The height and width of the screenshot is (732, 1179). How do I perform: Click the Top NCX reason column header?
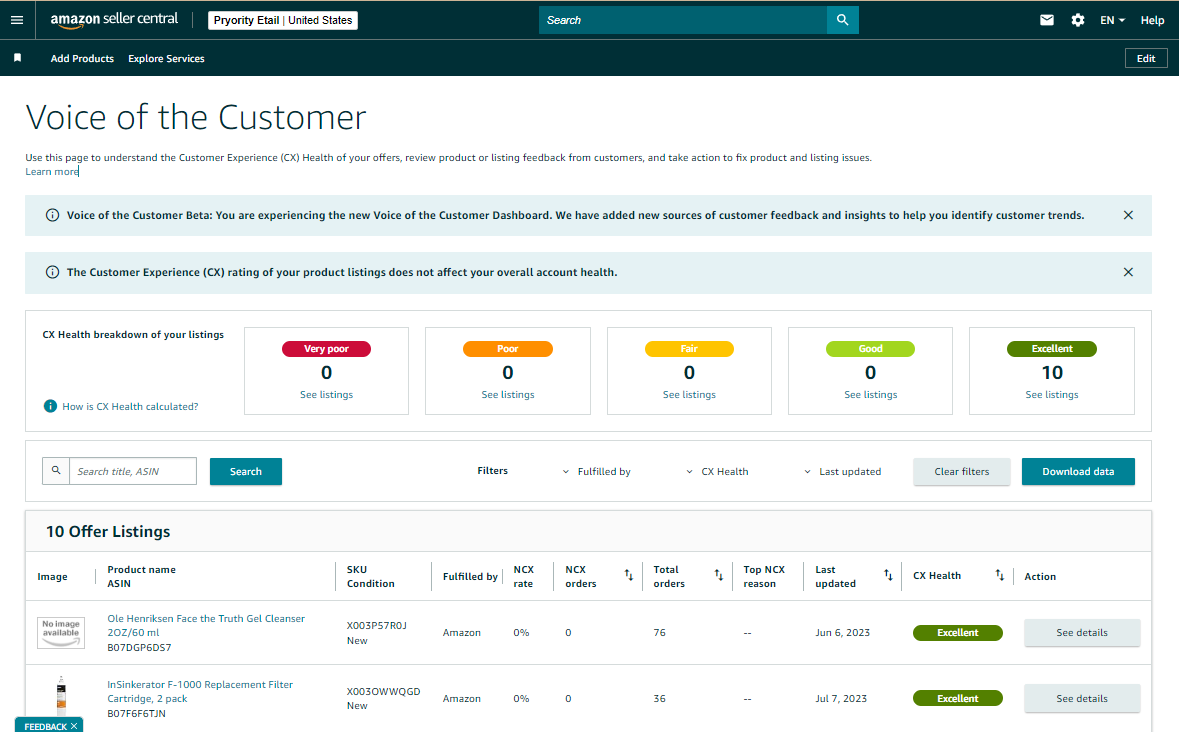(764, 576)
